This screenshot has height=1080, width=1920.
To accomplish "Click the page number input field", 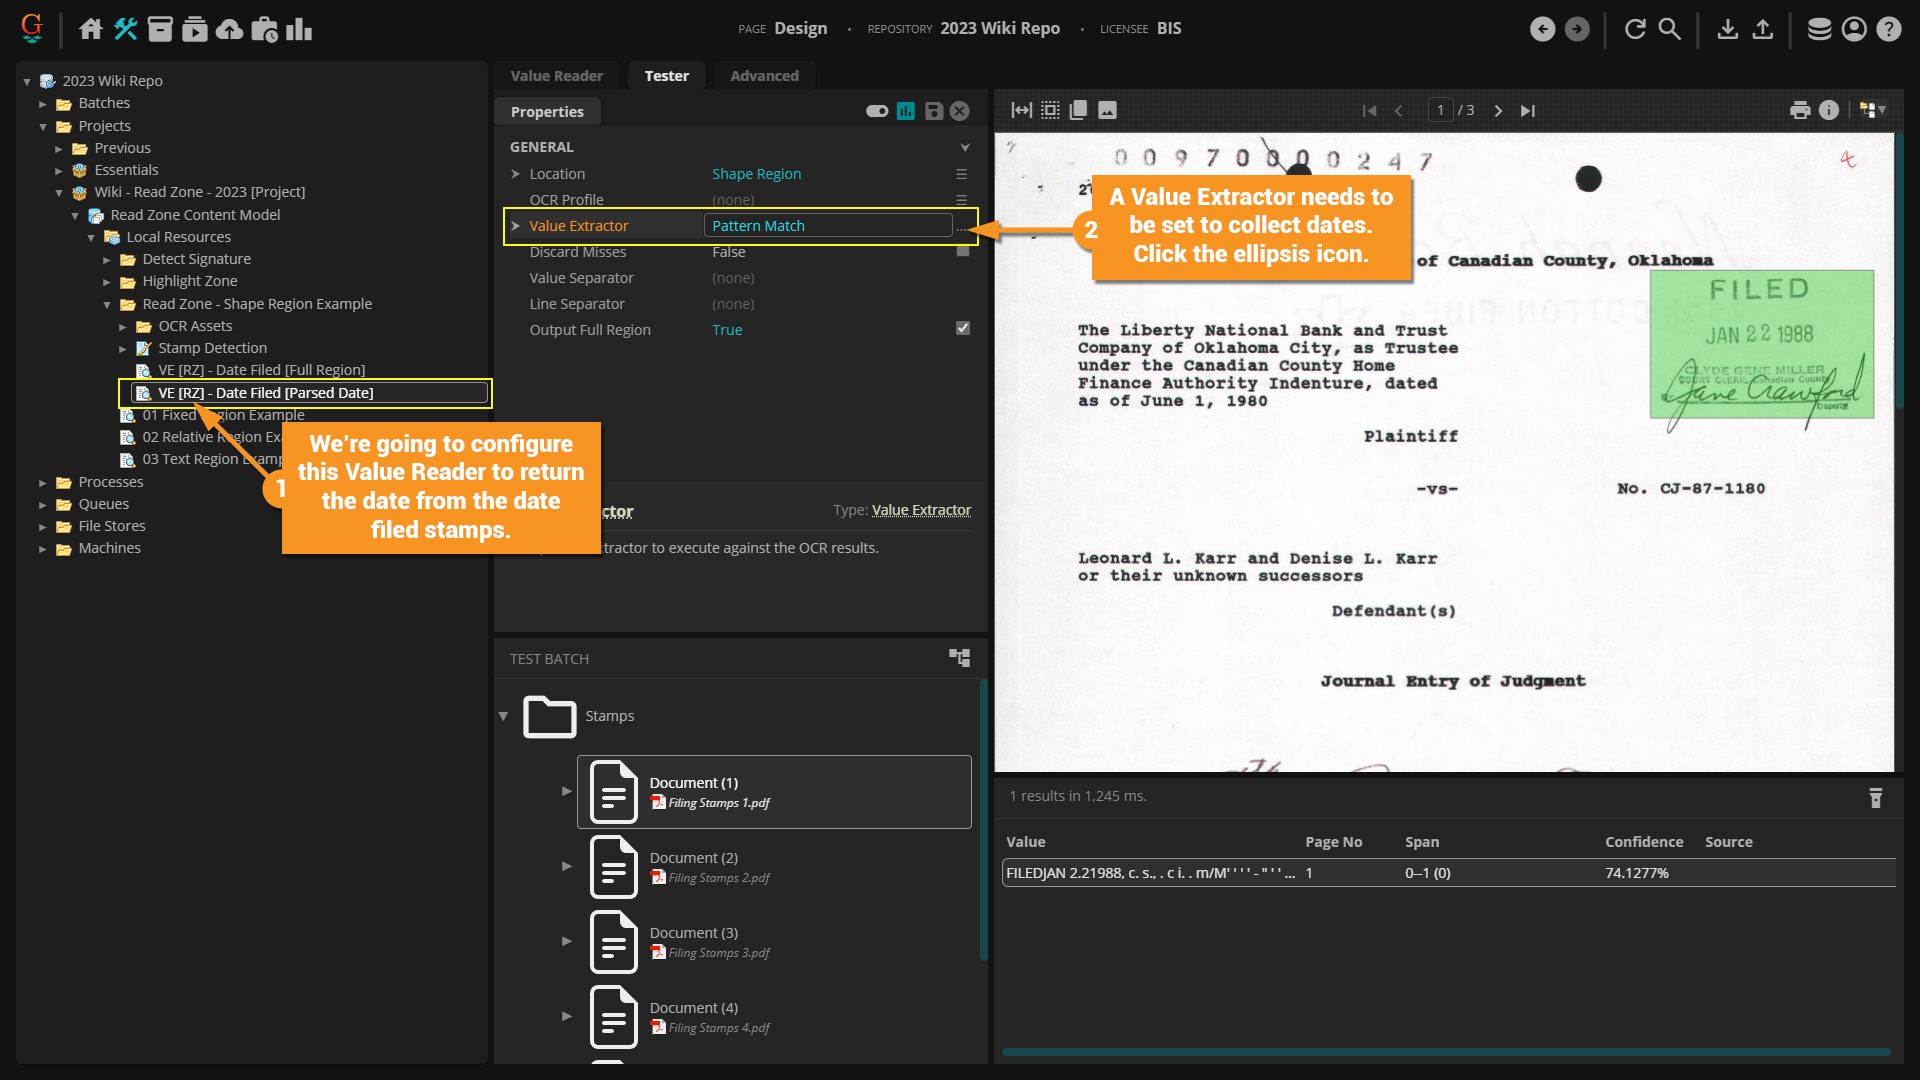I will 1440,110.
